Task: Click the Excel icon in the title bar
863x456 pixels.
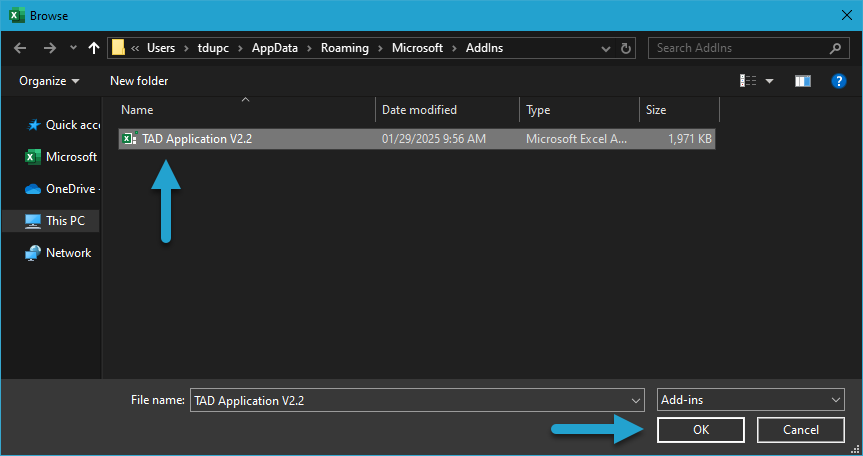Action: click(17, 16)
